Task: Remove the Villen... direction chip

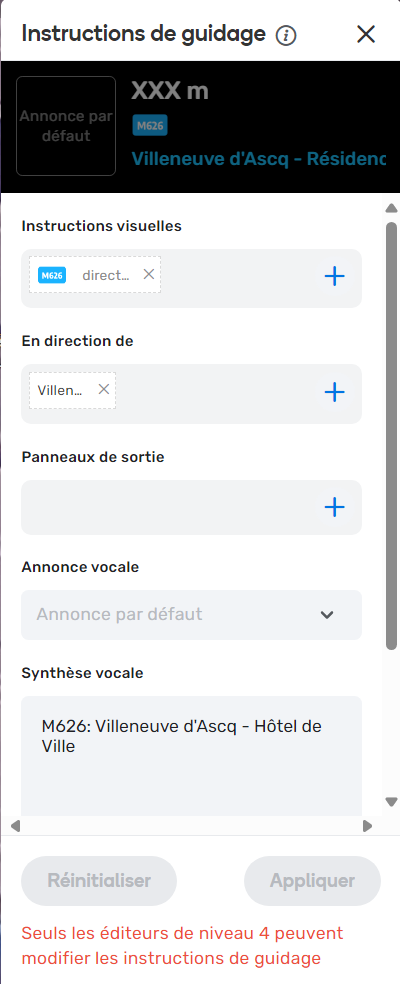Action: 104,389
